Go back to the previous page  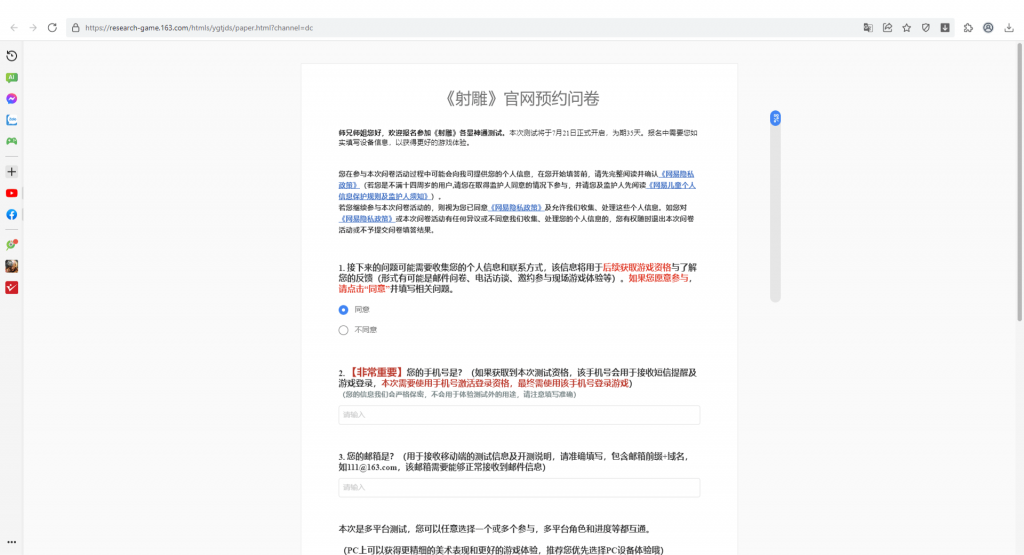(x=14, y=27)
